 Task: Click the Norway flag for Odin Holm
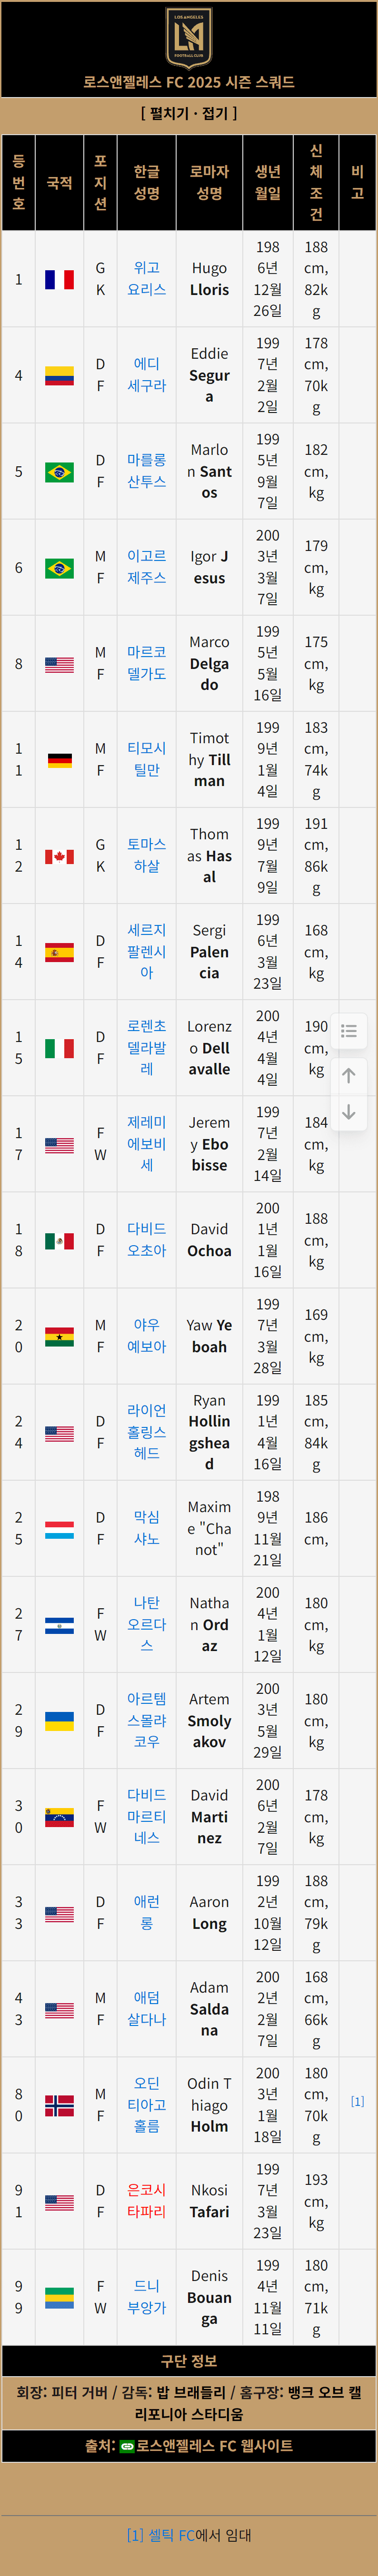pyautogui.click(x=59, y=2105)
